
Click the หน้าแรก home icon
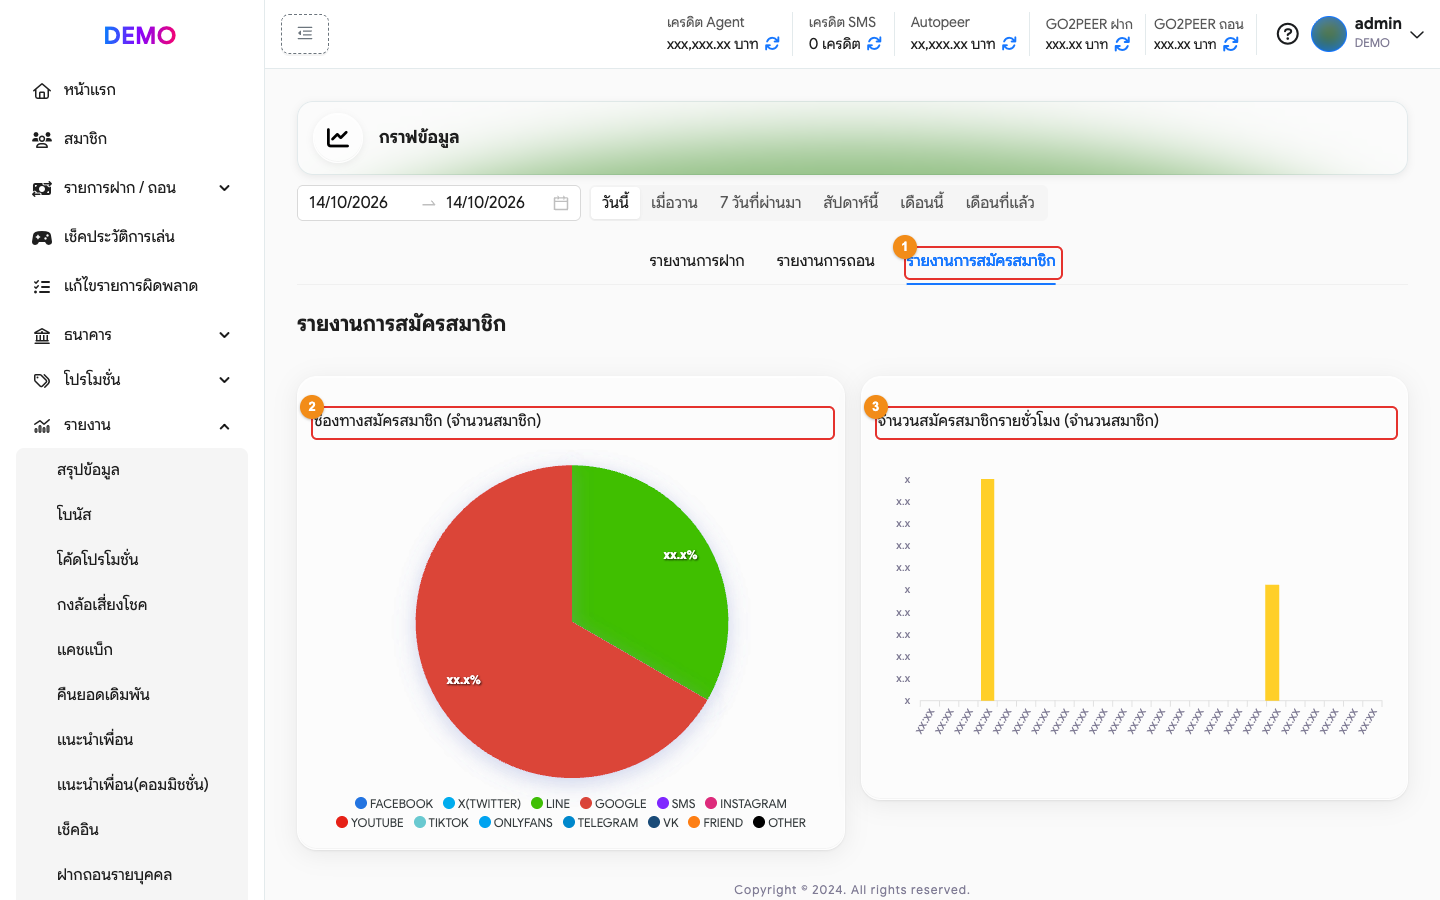click(42, 91)
